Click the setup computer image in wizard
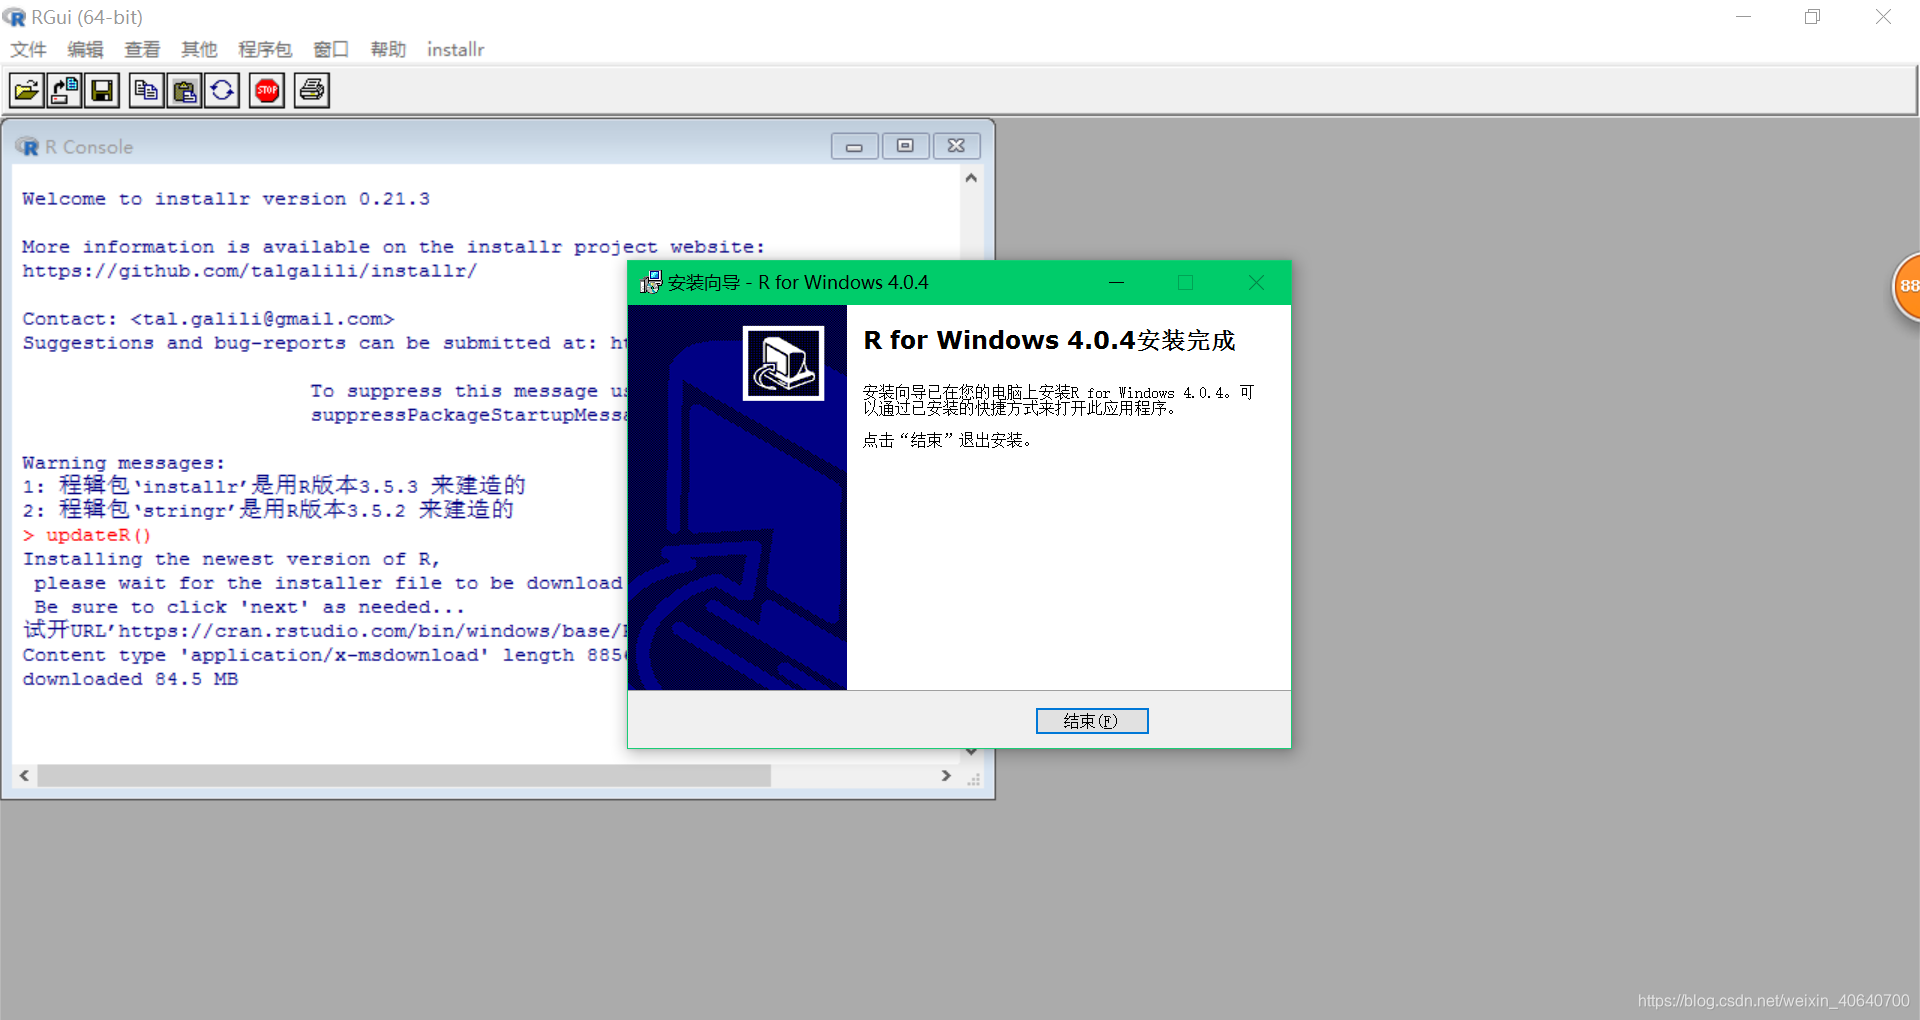 [783, 363]
